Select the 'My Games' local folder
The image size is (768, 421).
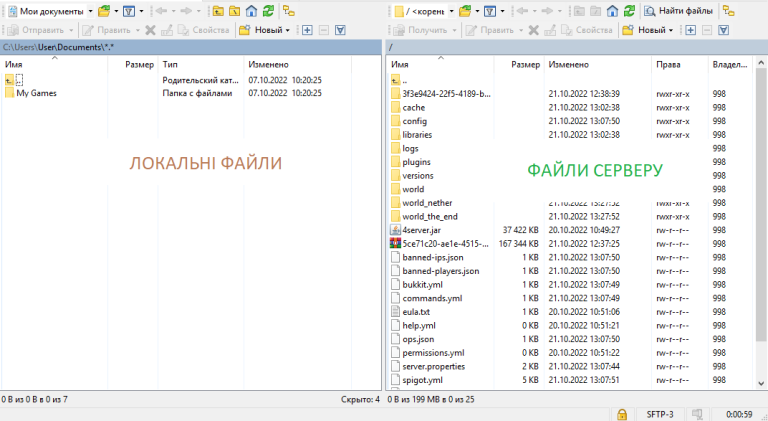(36, 93)
